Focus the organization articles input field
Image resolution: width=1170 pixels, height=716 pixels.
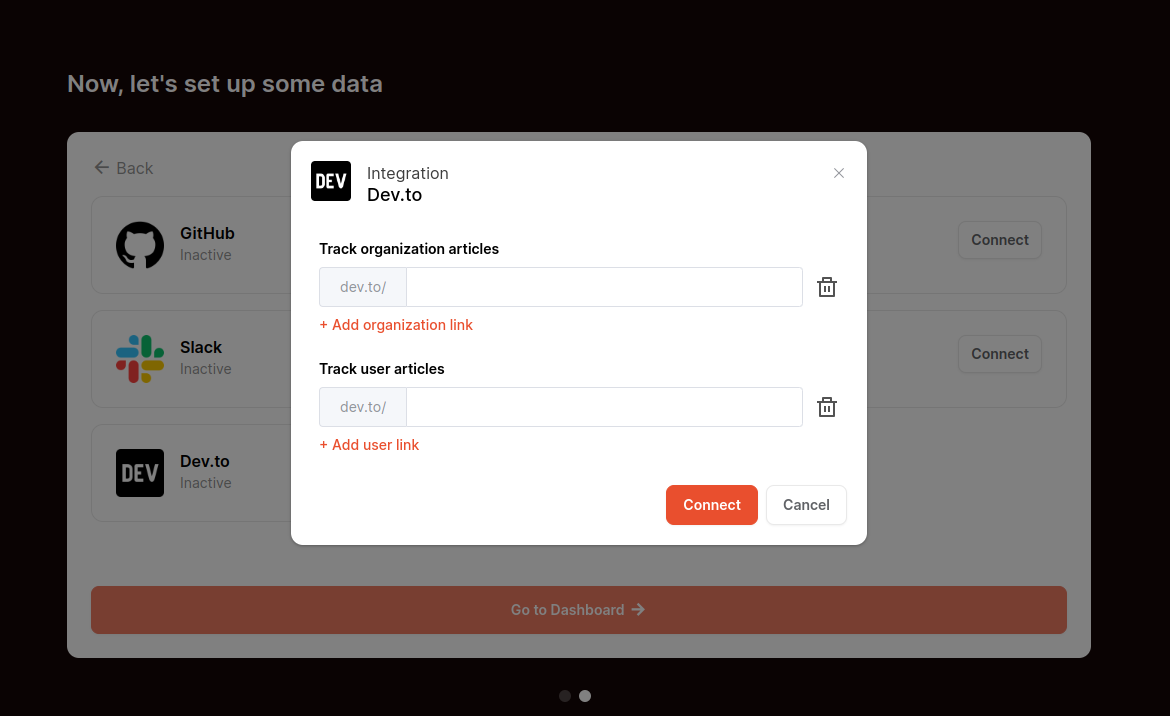pyautogui.click(x=604, y=287)
